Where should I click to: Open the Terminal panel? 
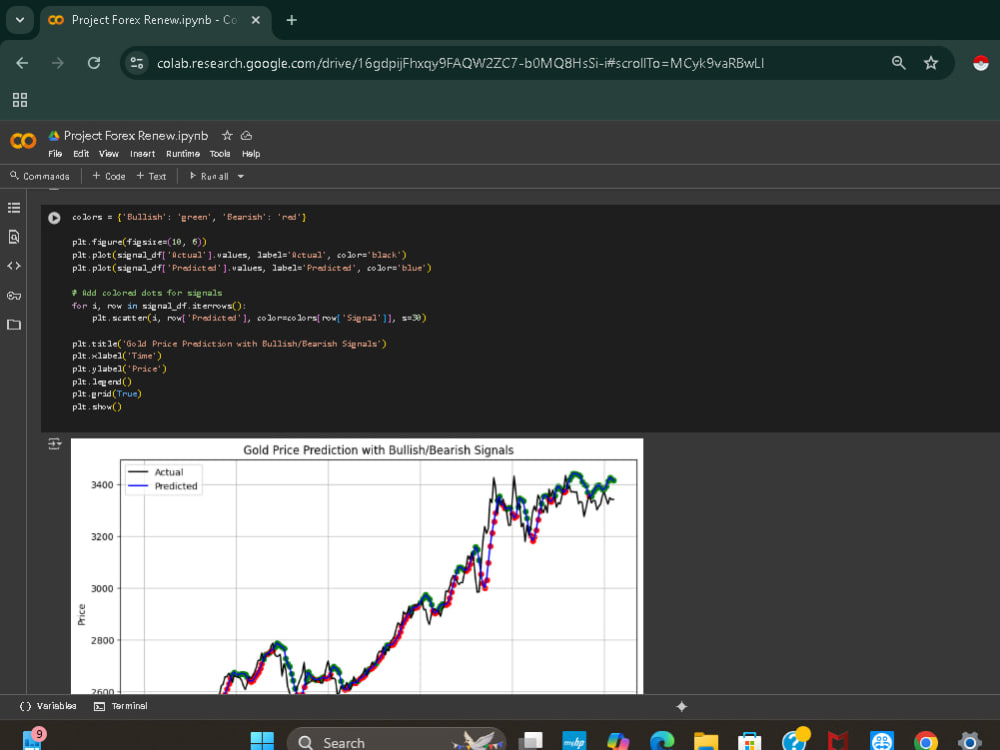(121, 706)
